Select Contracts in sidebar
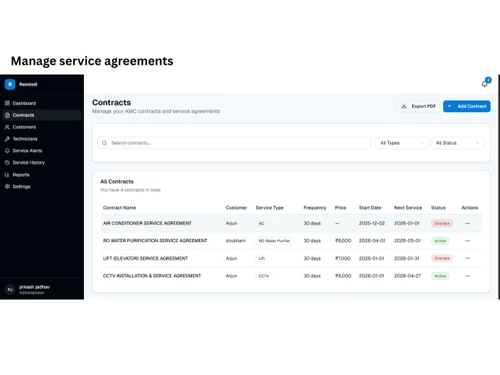The height and width of the screenshot is (375, 500). pyautogui.click(x=42, y=115)
